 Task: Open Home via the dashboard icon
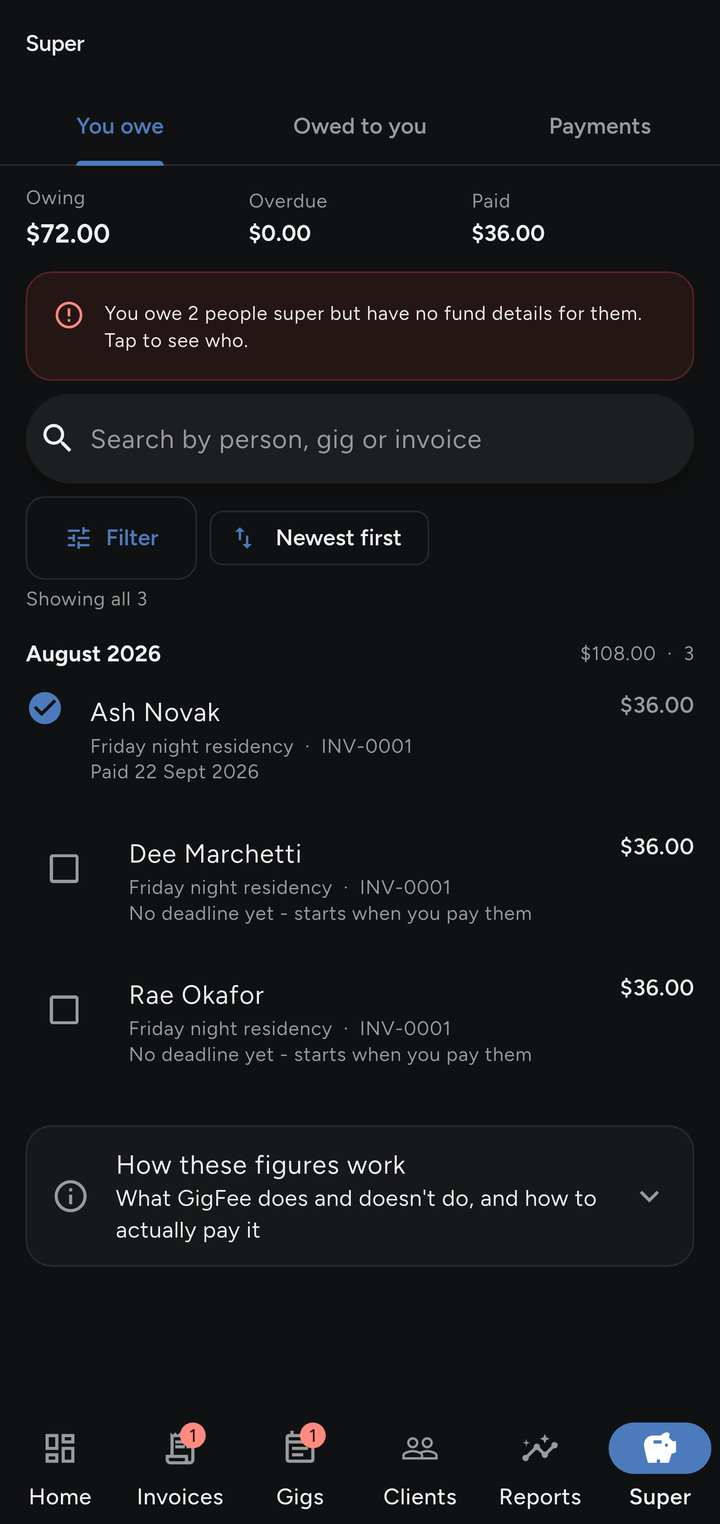[x=60, y=1448]
